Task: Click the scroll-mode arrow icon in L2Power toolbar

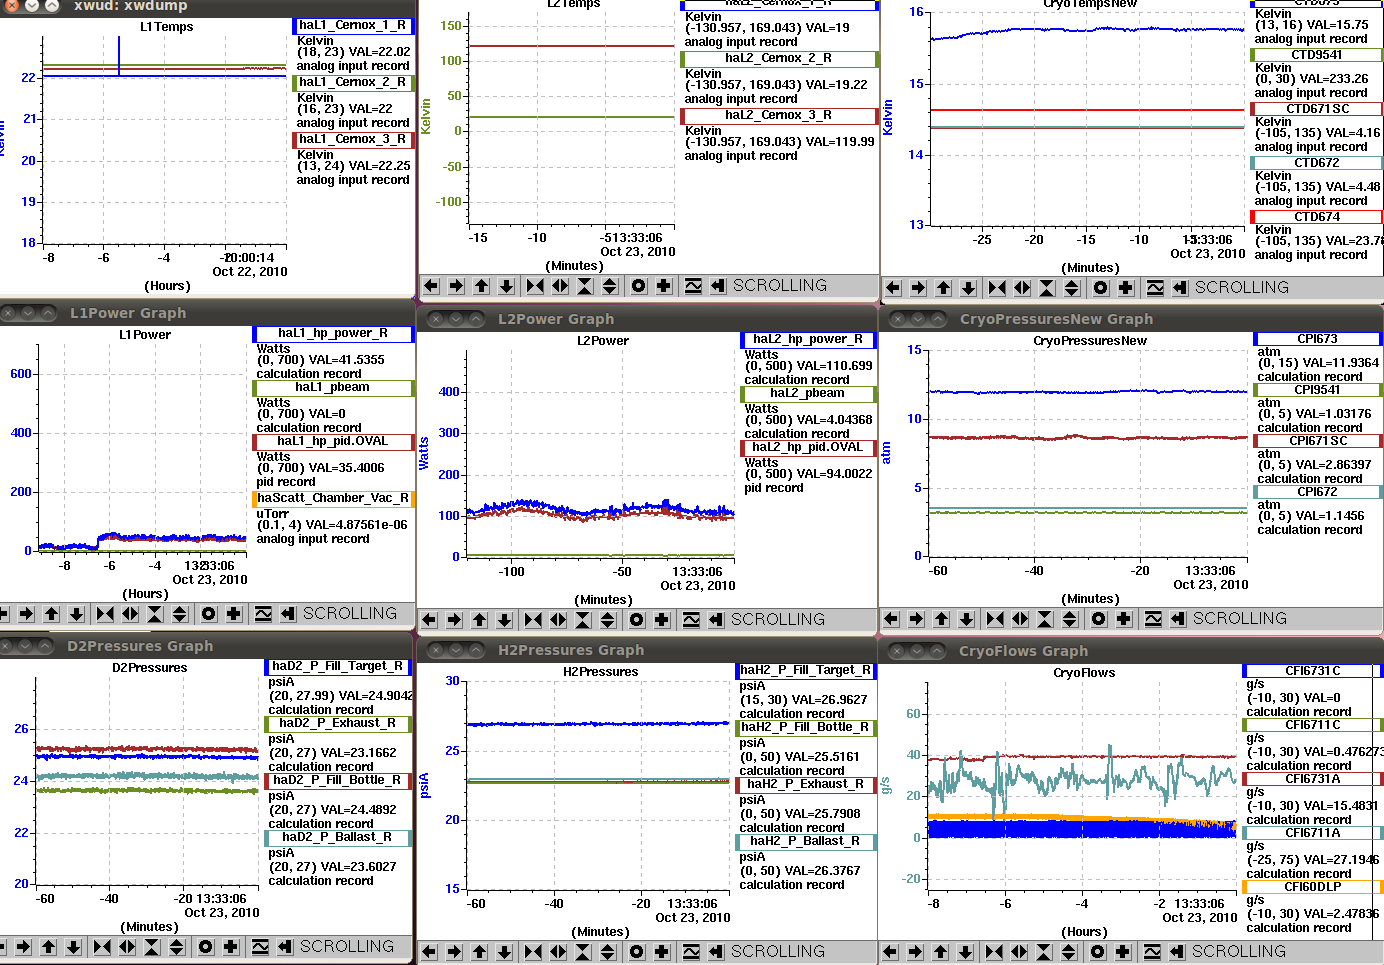Action: (x=716, y=620)
